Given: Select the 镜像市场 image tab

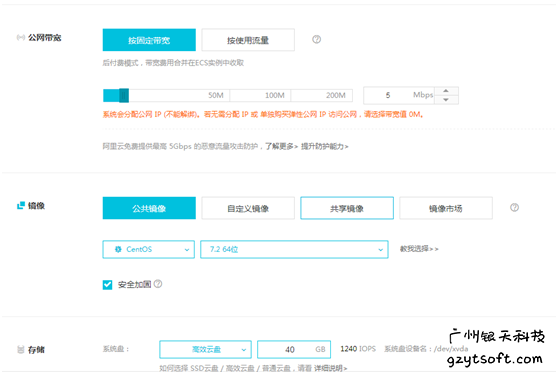Looking at the screenshot, I should (x=446, y=208).
